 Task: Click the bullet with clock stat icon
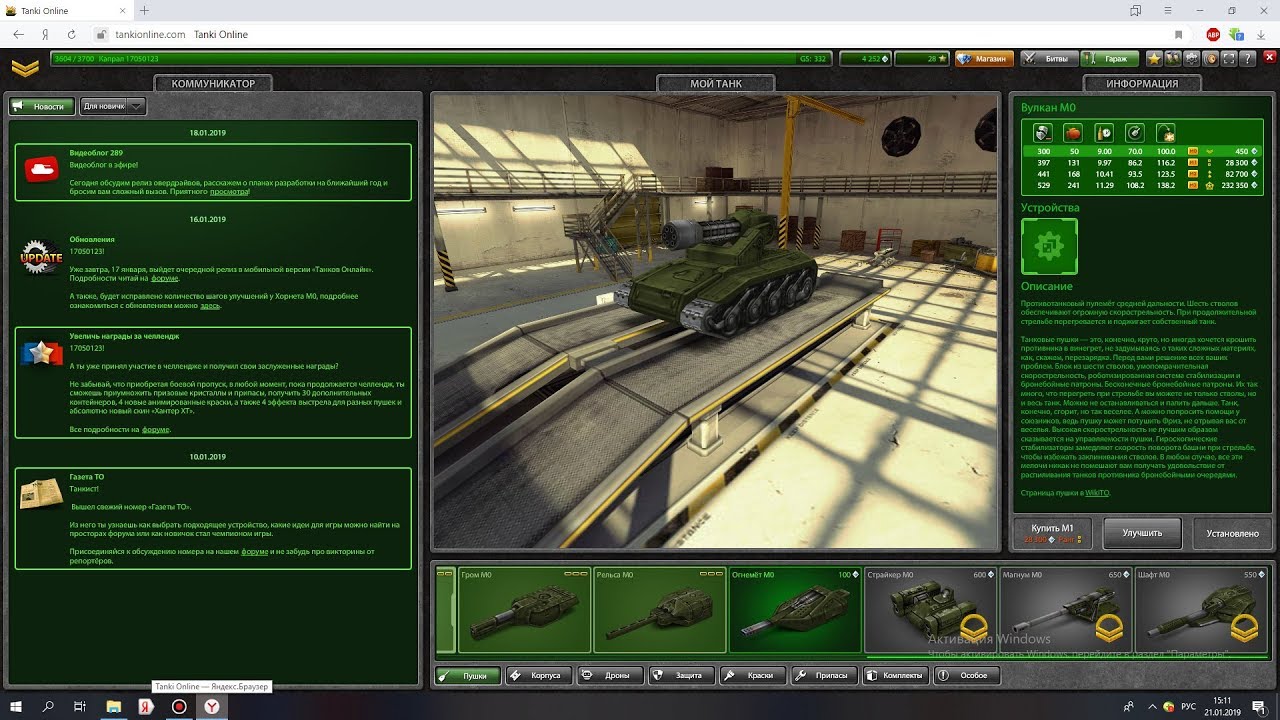coord(1104,132)
